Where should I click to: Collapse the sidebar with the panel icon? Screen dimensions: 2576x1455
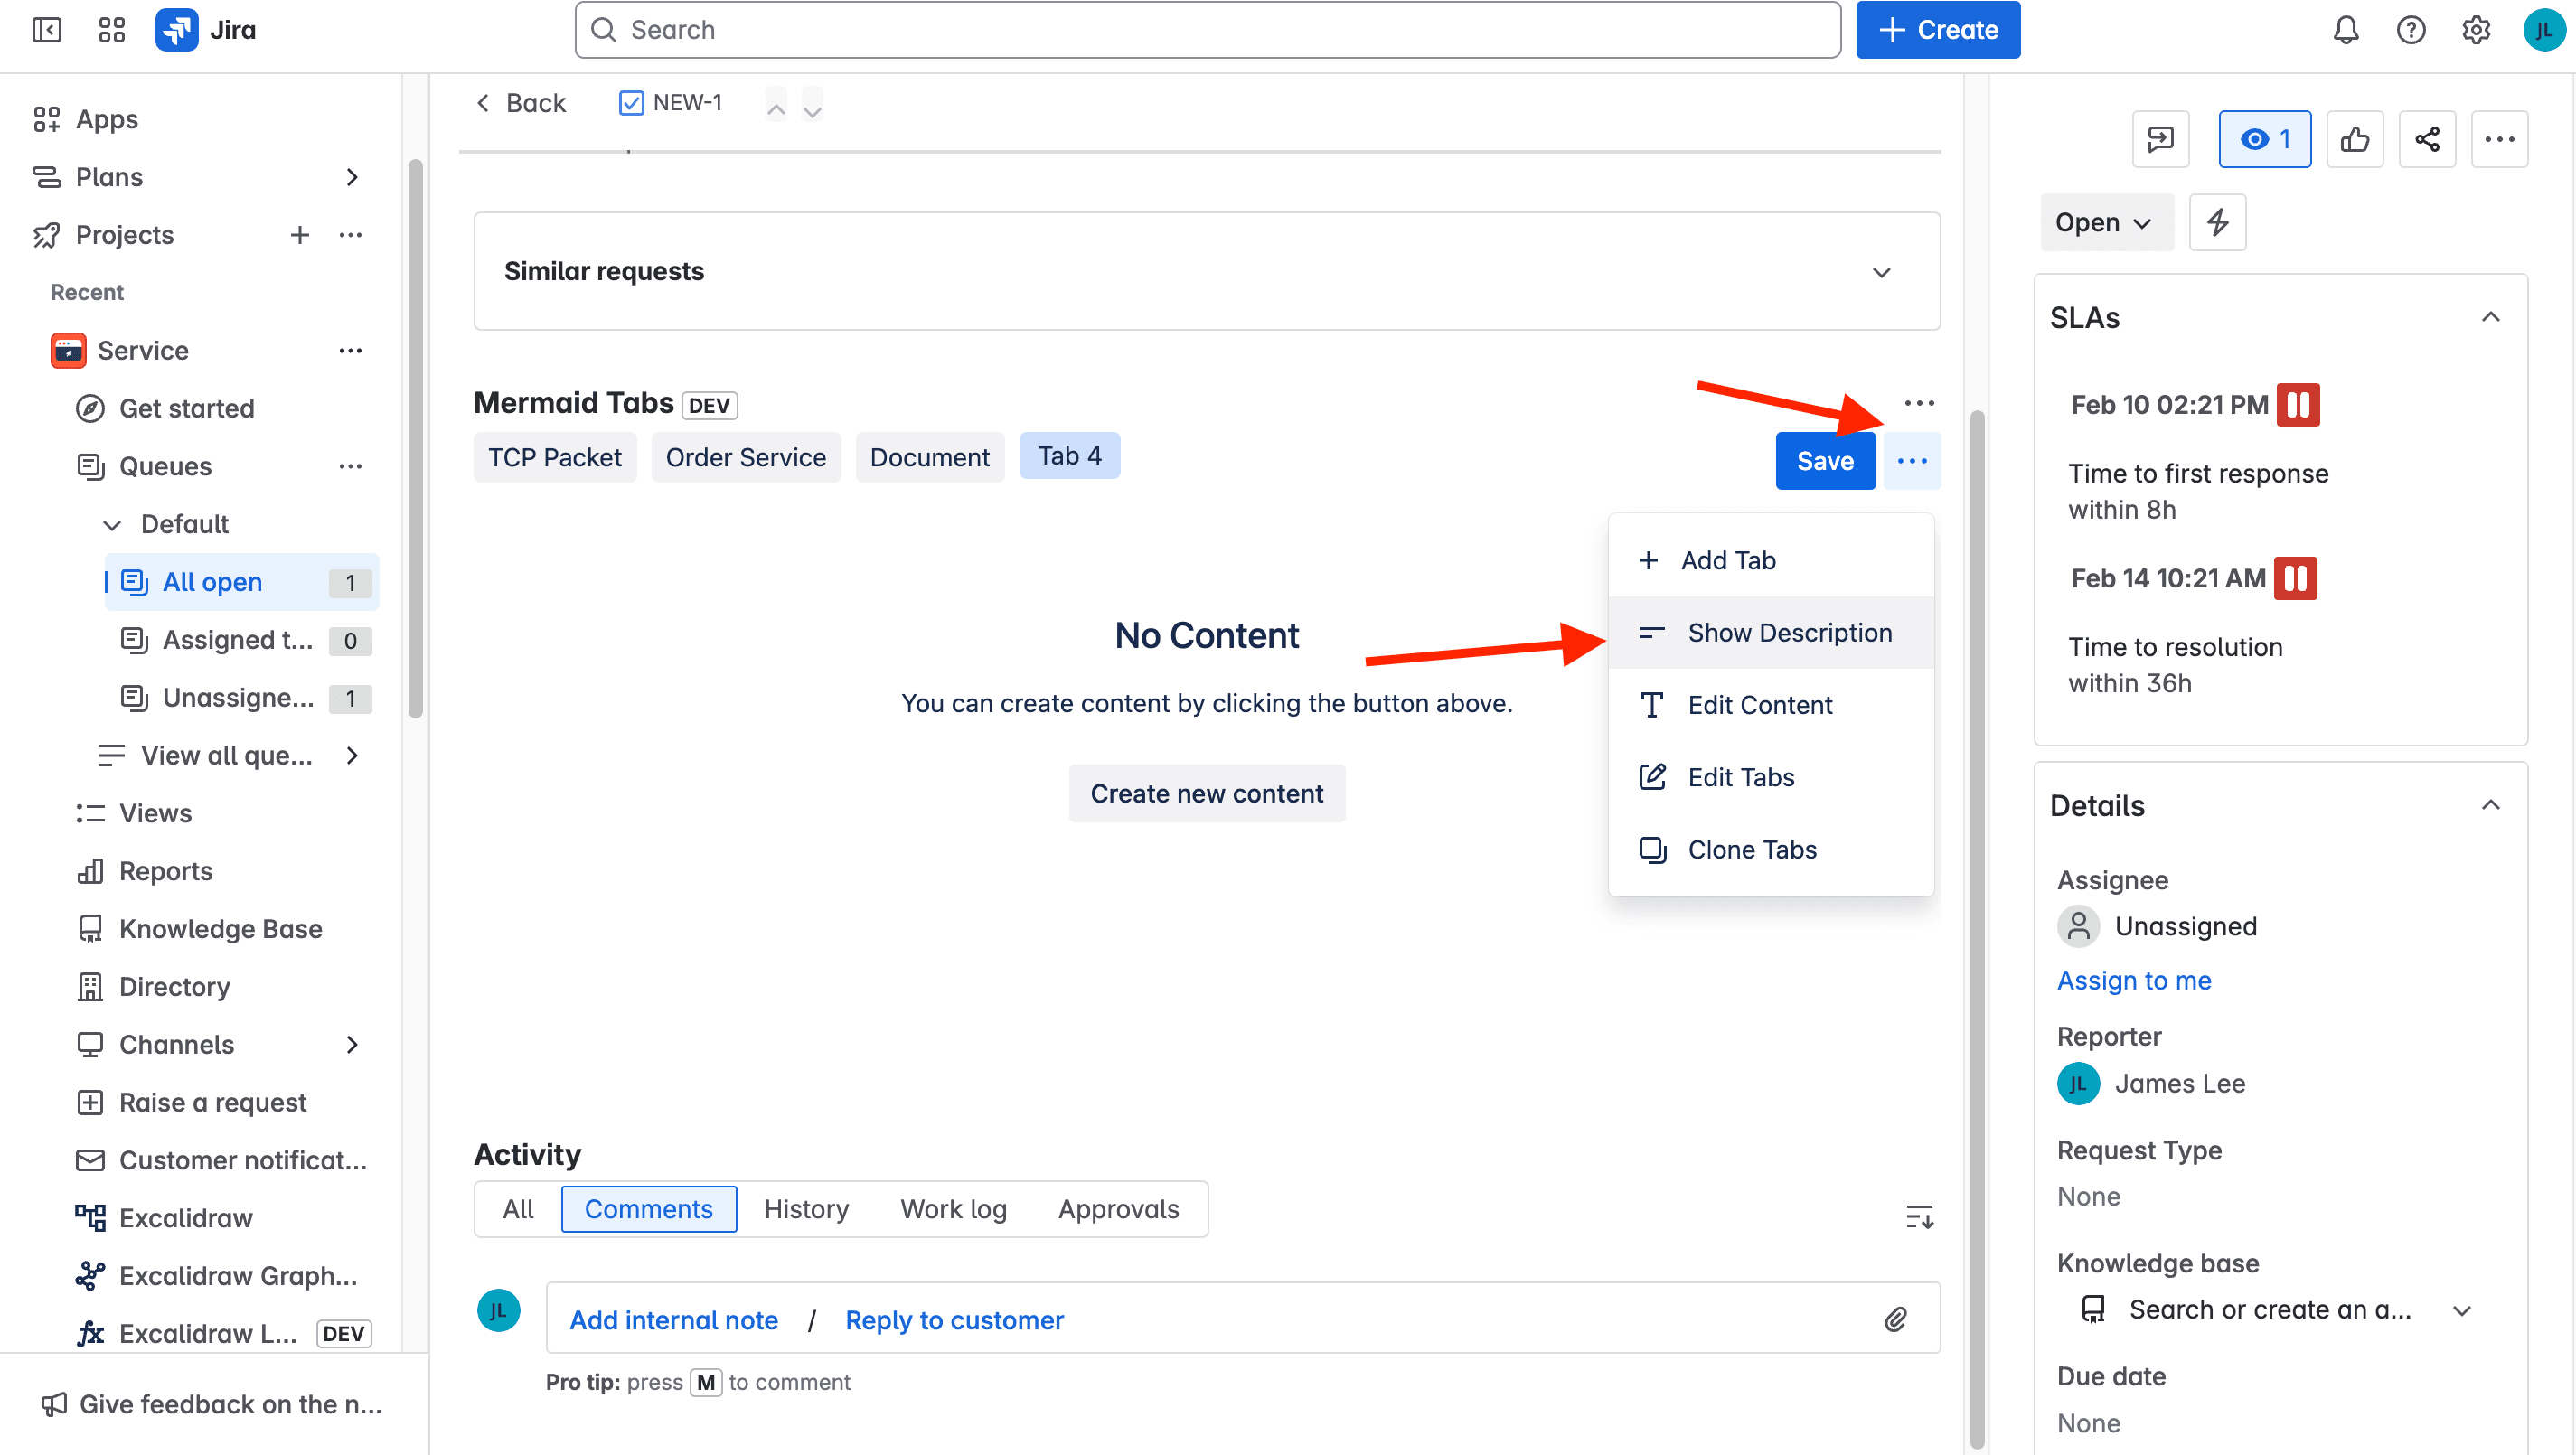point(46,30)
